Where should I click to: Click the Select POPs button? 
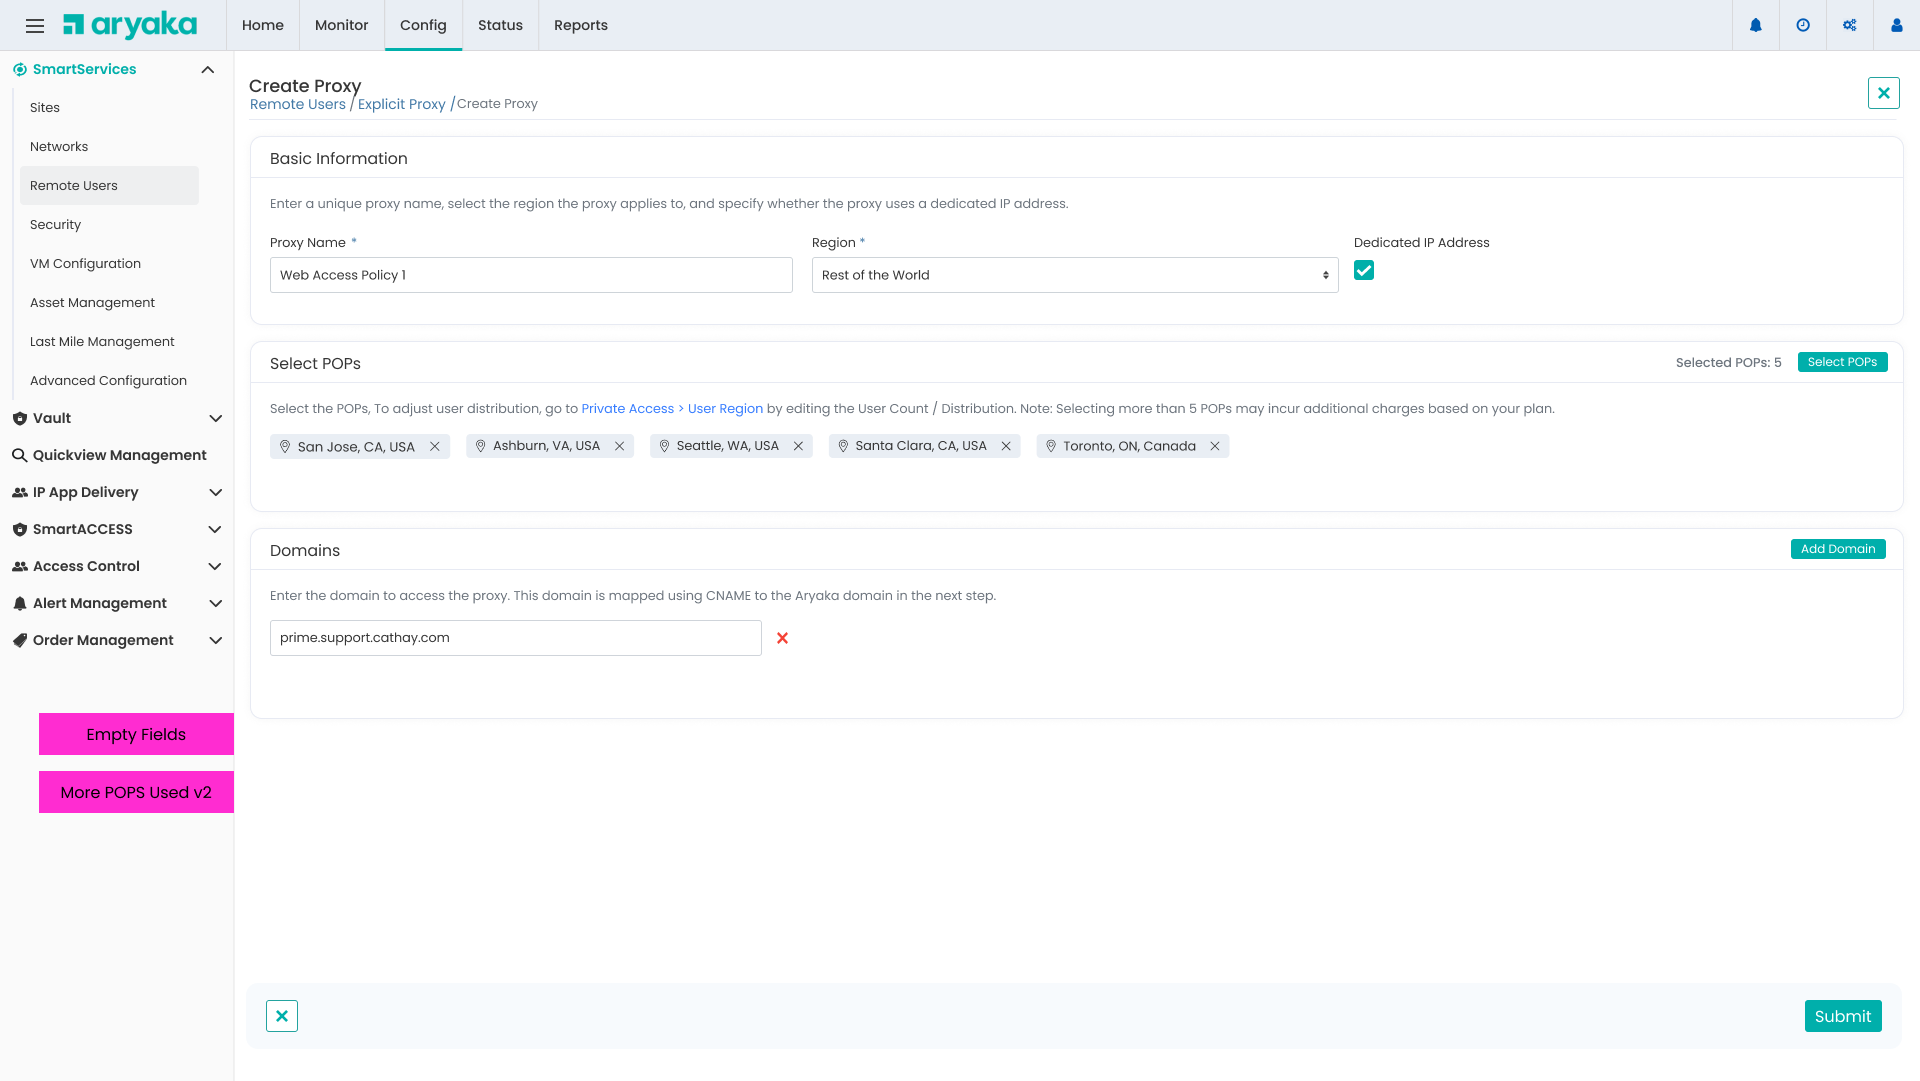(x=1841, y=362)
